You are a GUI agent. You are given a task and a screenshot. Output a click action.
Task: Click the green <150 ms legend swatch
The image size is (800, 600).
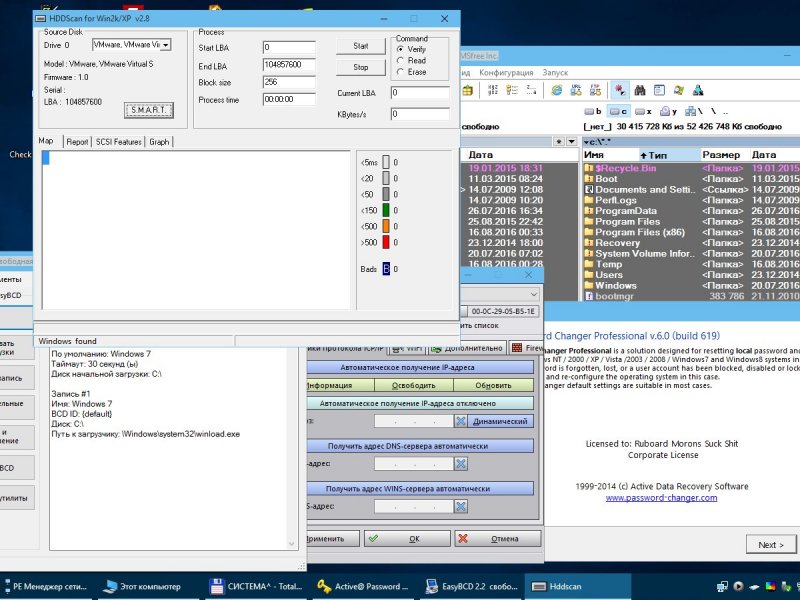click(386, 210)
